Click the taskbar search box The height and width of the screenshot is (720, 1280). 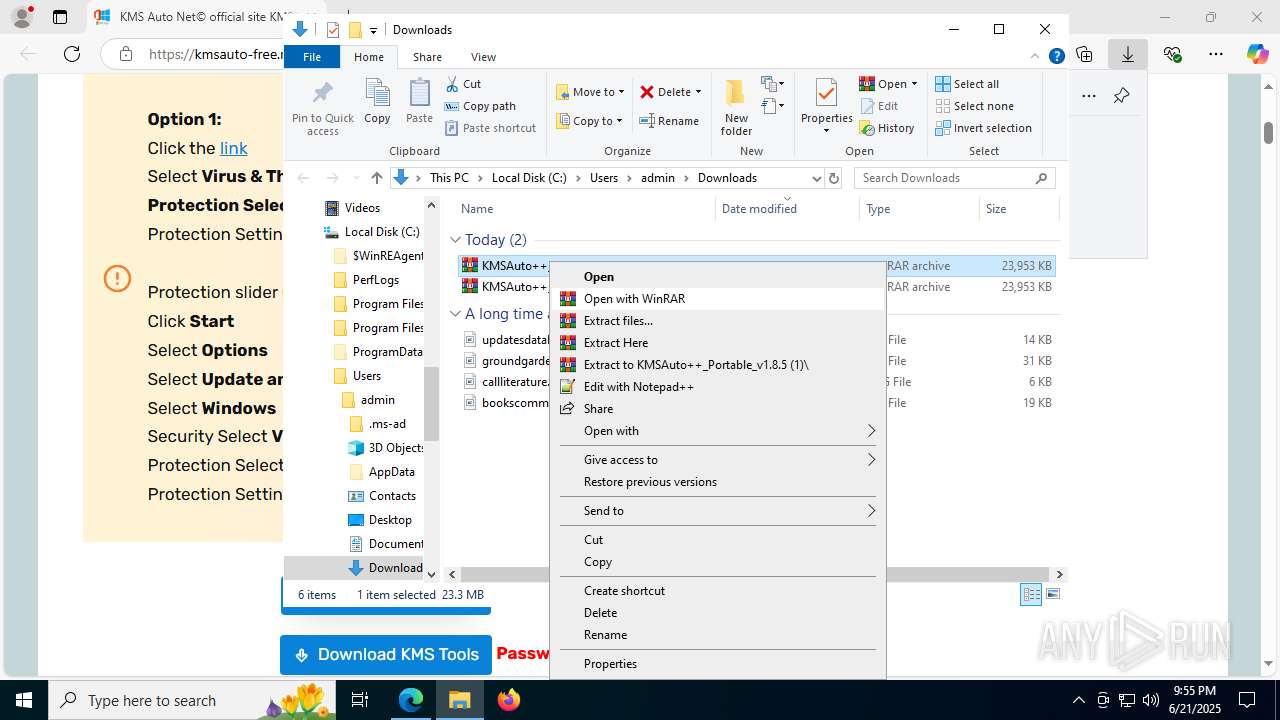(x=194, y=700)
